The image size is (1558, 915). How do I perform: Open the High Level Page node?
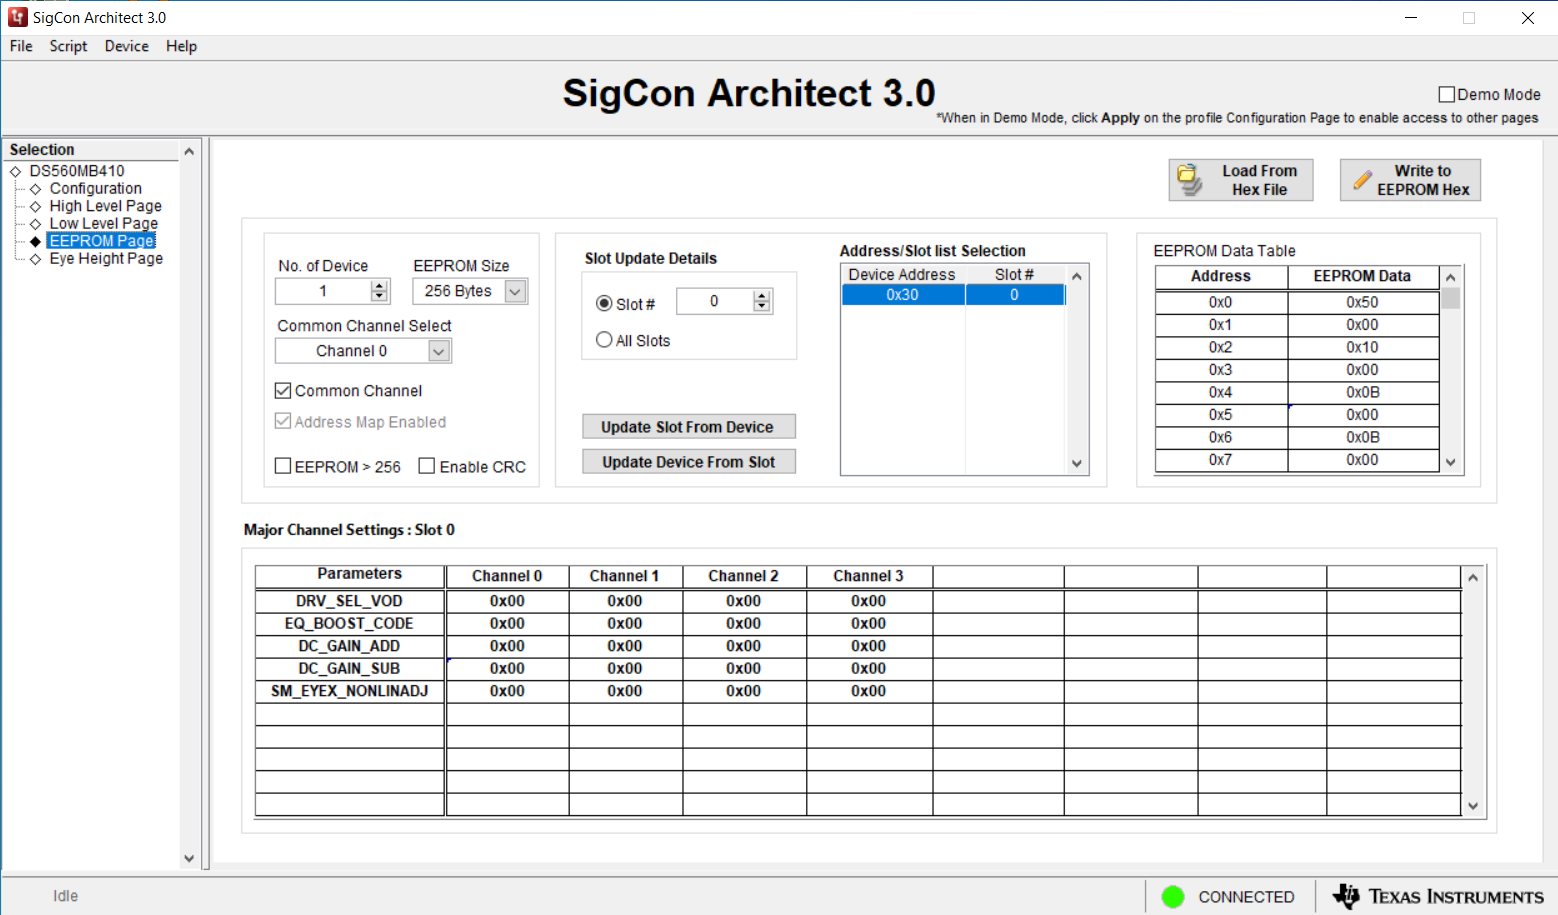click(105, 206)
